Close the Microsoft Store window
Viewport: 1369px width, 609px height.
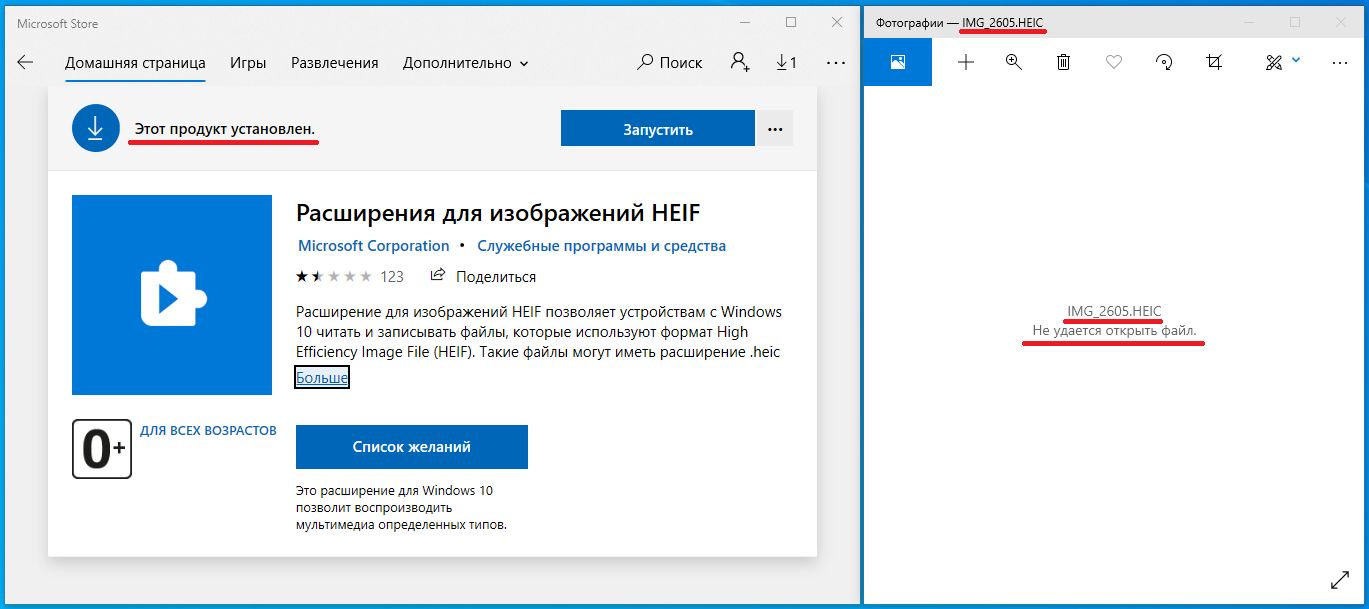tap(837, 22)
